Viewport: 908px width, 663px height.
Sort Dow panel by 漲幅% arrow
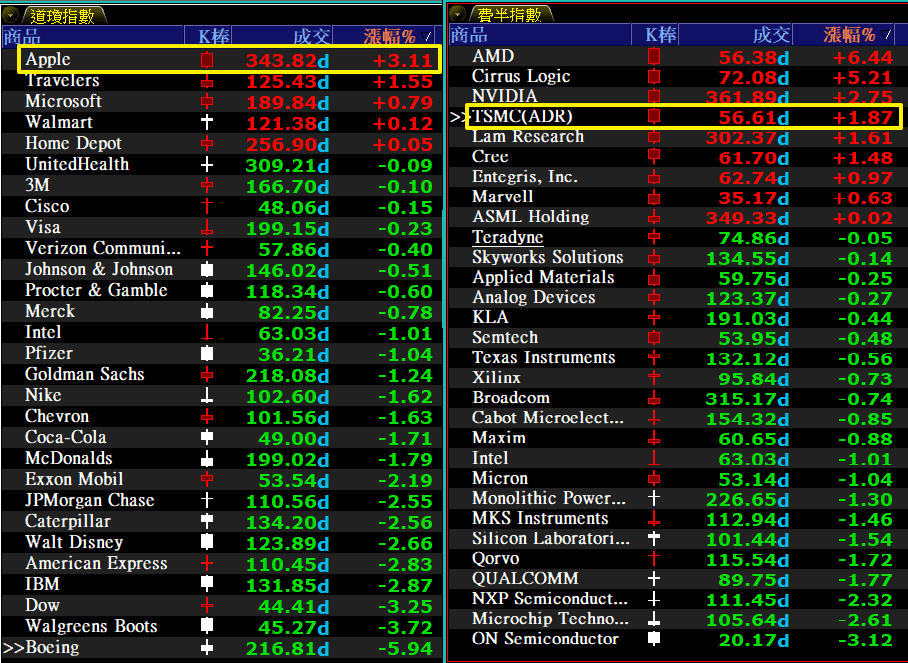pos(428,36)
